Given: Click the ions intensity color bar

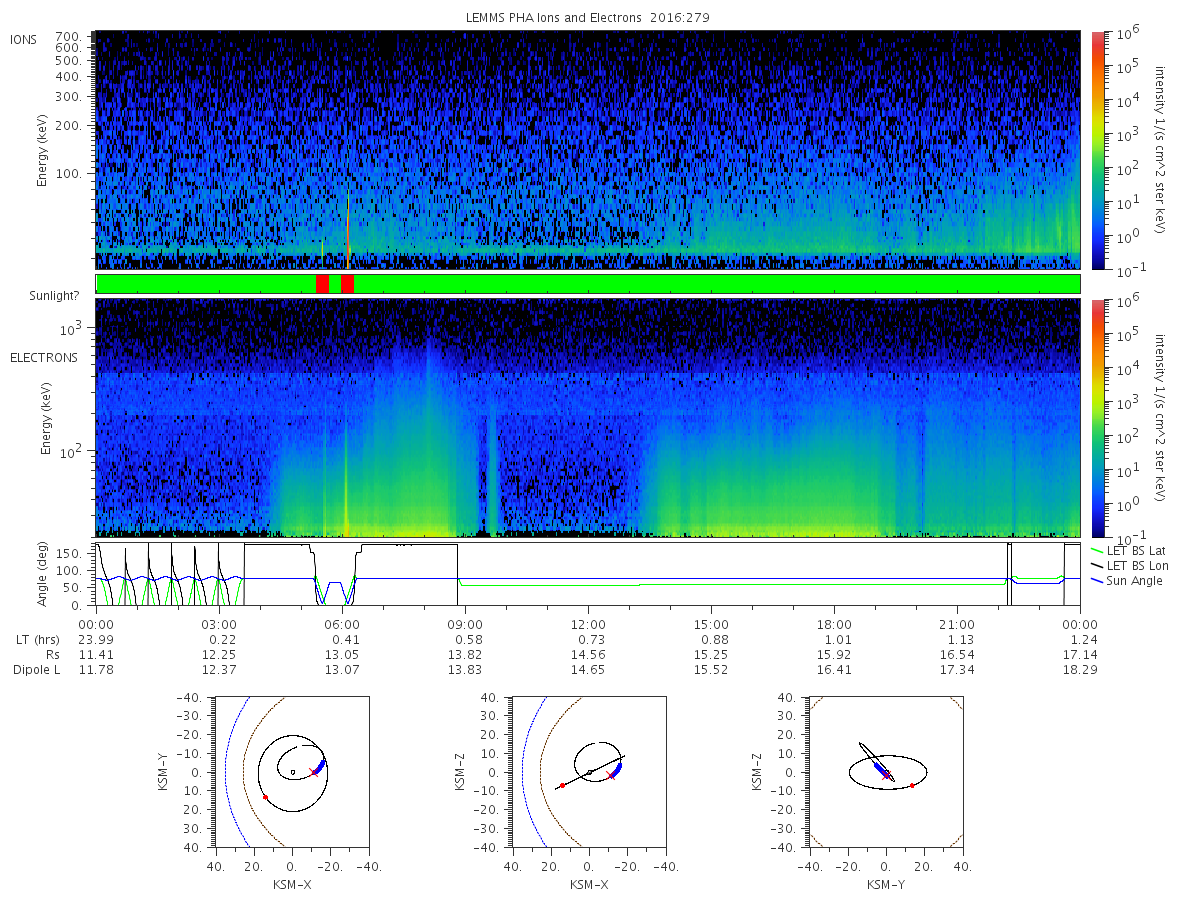Looking at the screenshot, I should 1097,150.
